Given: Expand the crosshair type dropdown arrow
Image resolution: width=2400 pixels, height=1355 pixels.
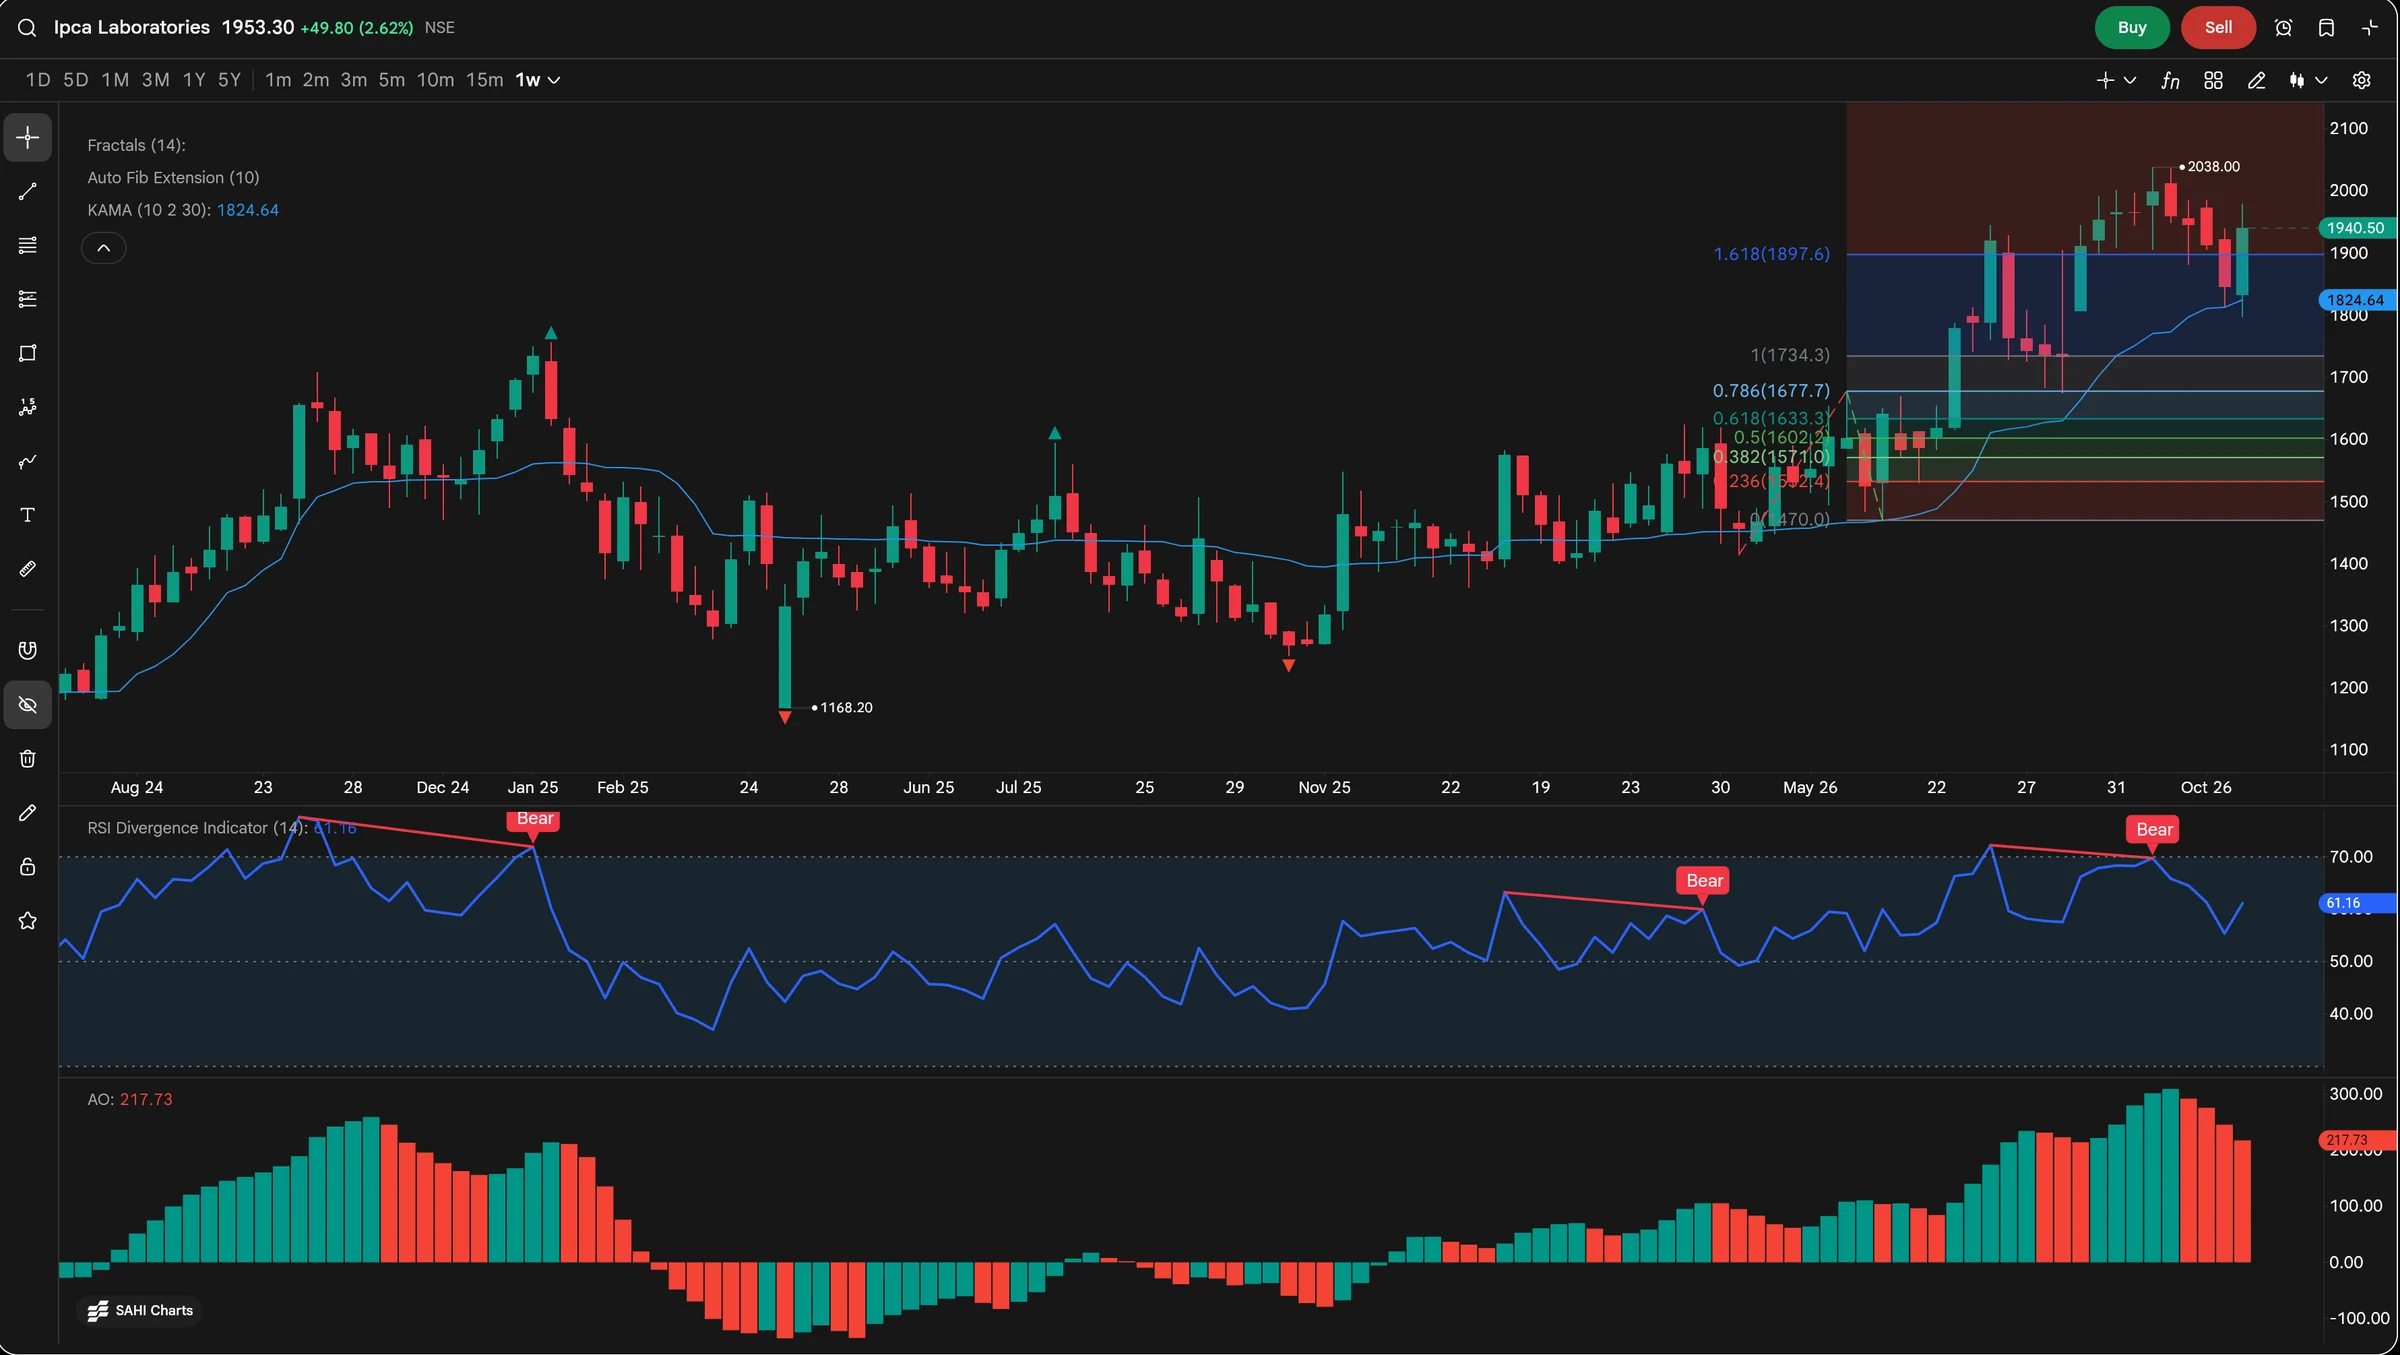Looking at the screenshot, I should point(2130,81).
